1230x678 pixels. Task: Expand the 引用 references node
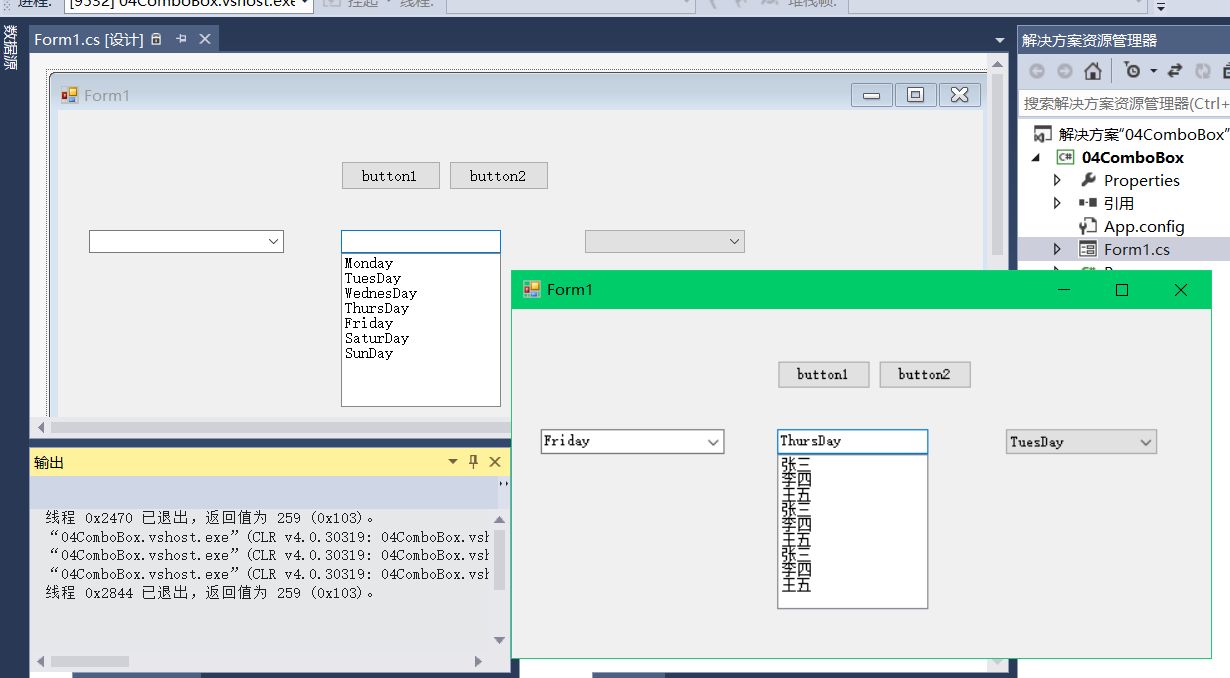(1057, 203)
